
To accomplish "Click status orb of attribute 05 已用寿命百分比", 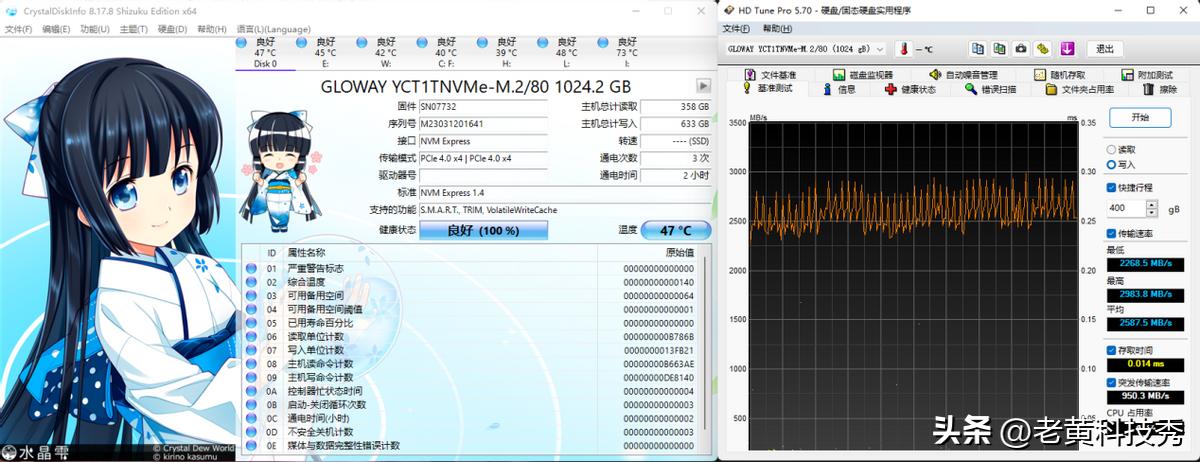I will [x=250, y=323].
